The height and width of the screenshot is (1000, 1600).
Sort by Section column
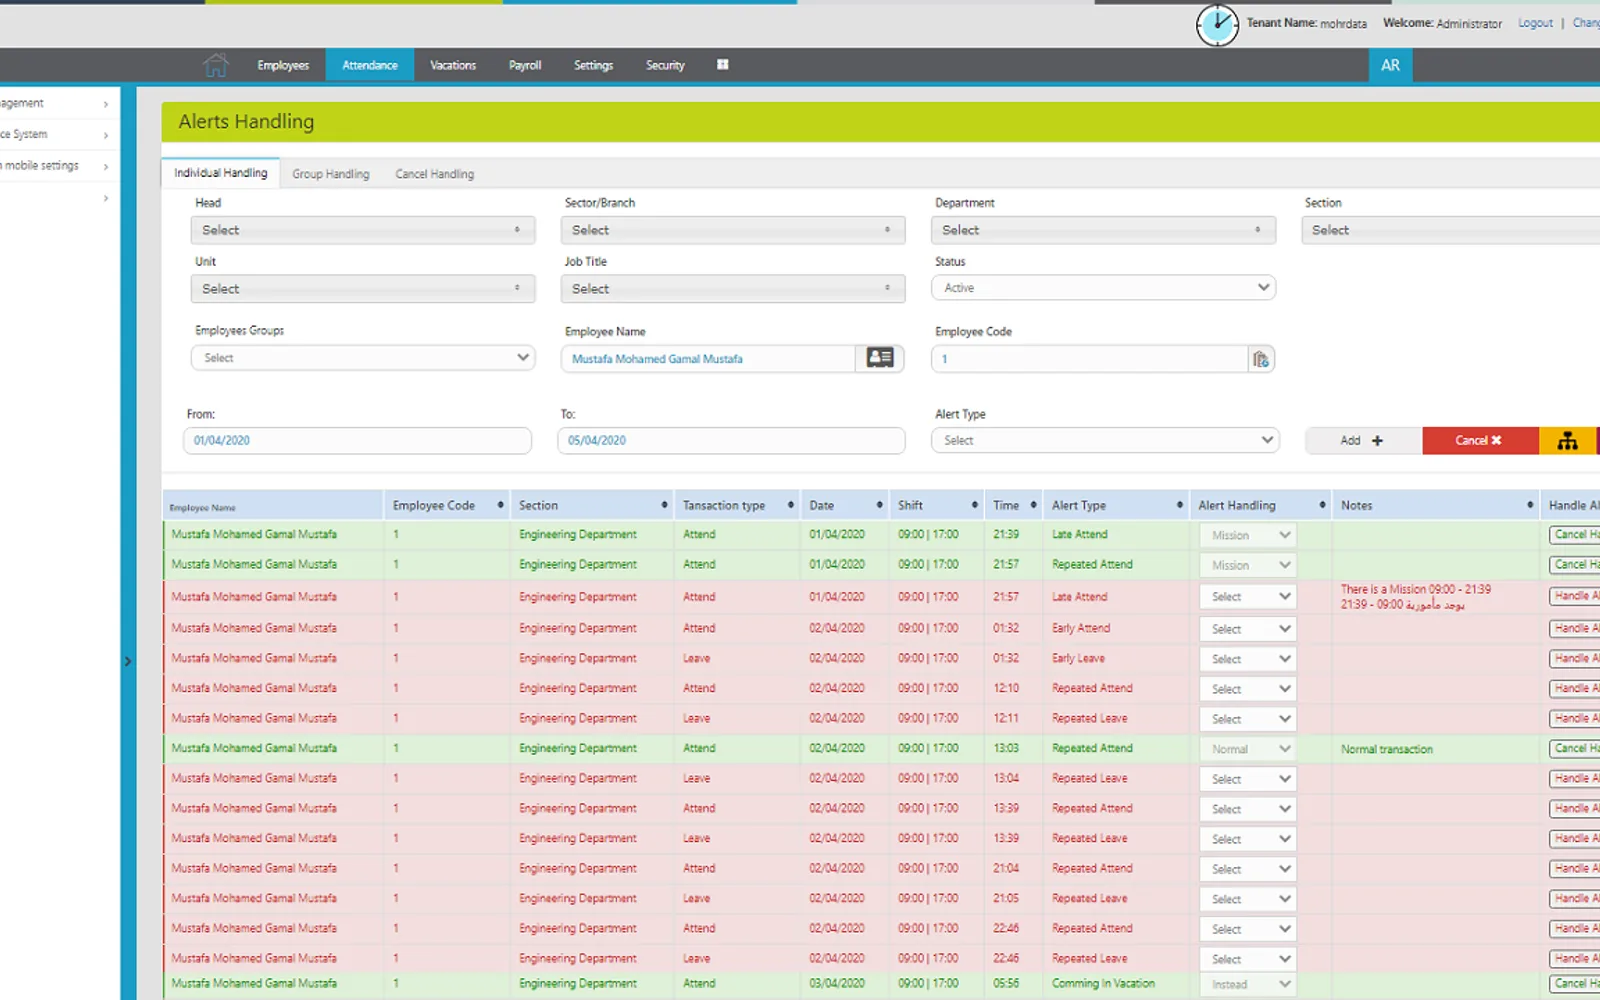pyautogui.click(x=592, y=505)
